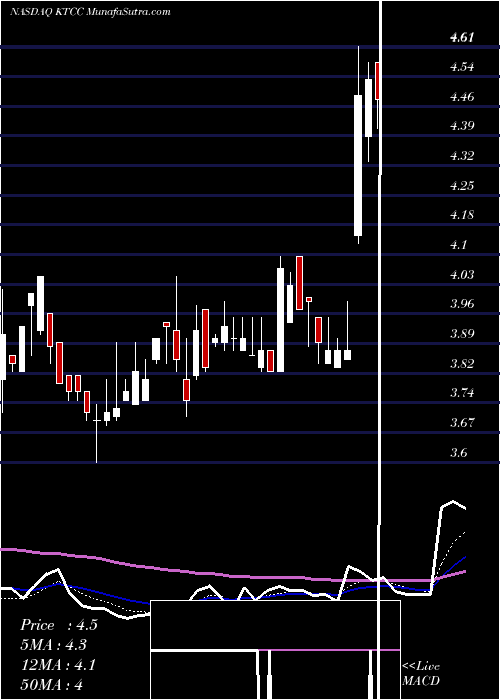500x700 pixels.
Task: Select the 4.03 price axis label
Action: (x=462, y=274)
